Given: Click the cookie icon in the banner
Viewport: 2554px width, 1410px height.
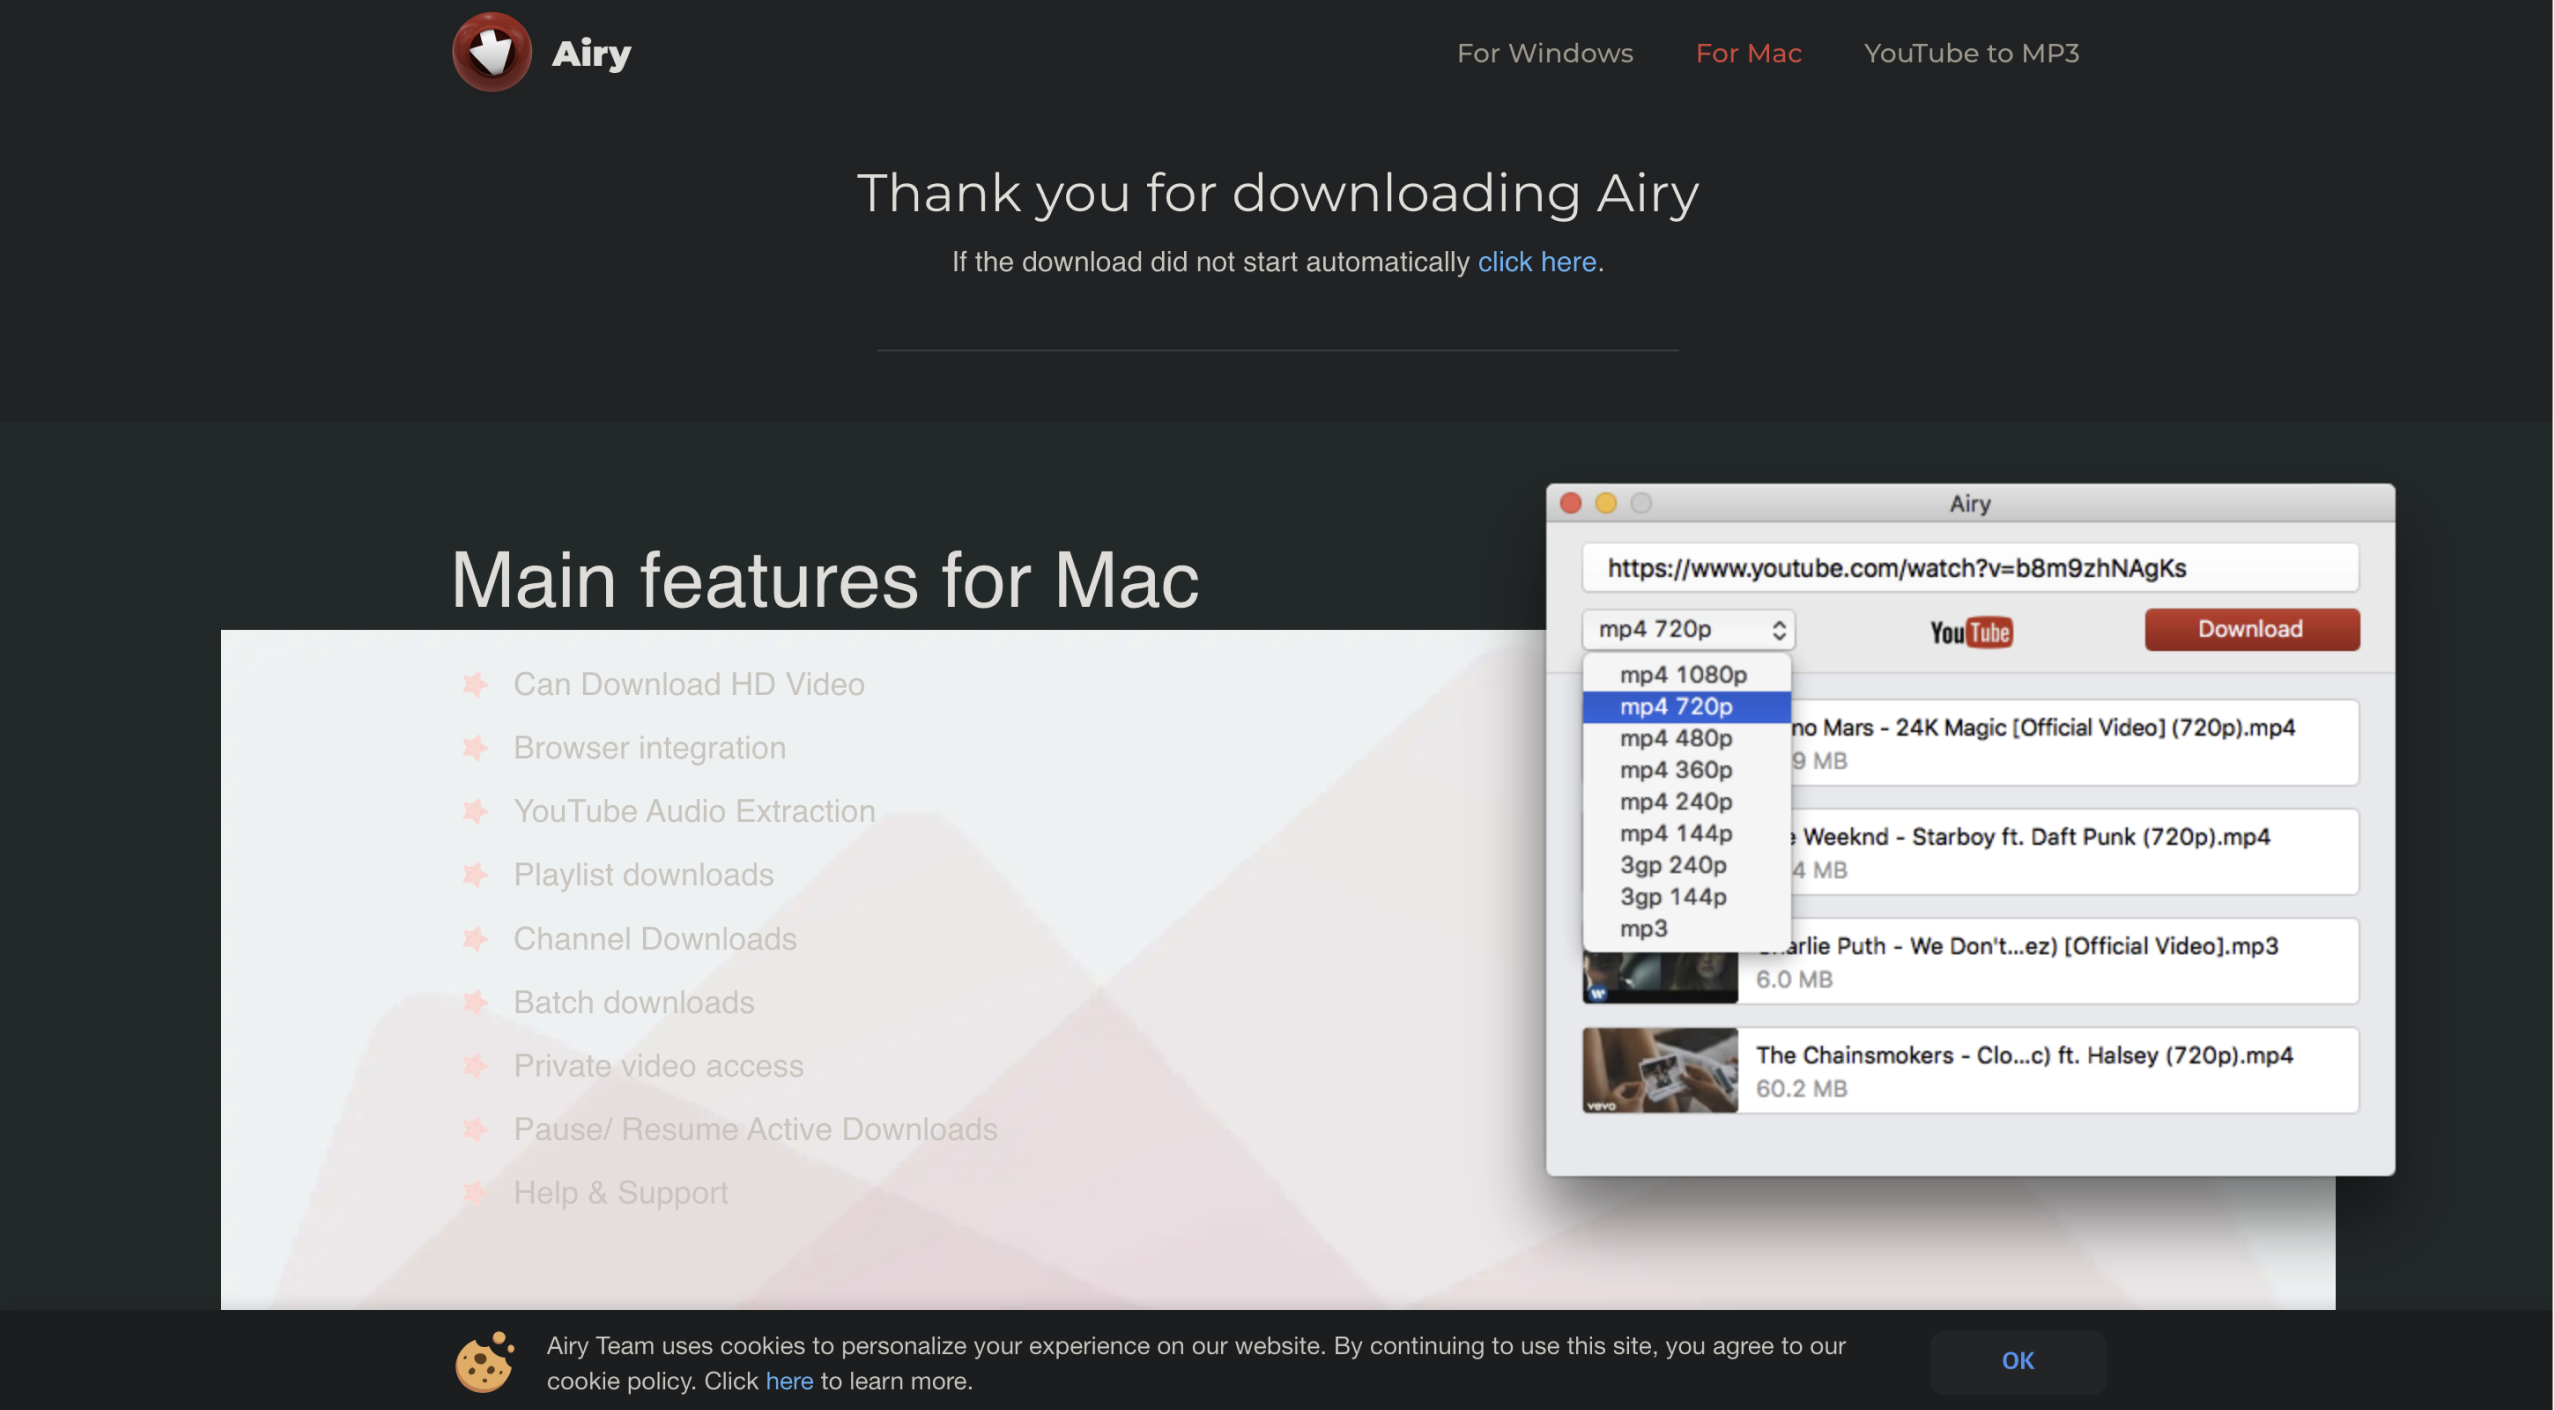Looking at the screenshot, I should click(485, 1362).
